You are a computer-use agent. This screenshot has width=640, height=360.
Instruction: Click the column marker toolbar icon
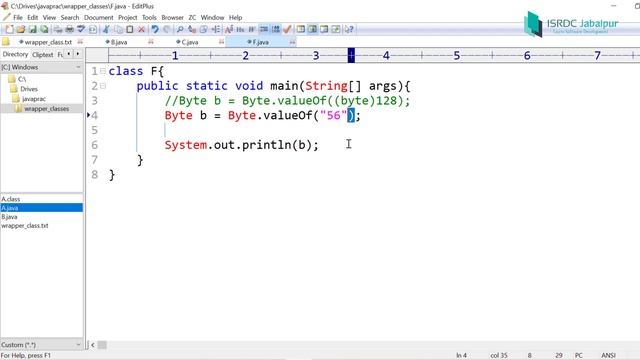coord(252,29)
